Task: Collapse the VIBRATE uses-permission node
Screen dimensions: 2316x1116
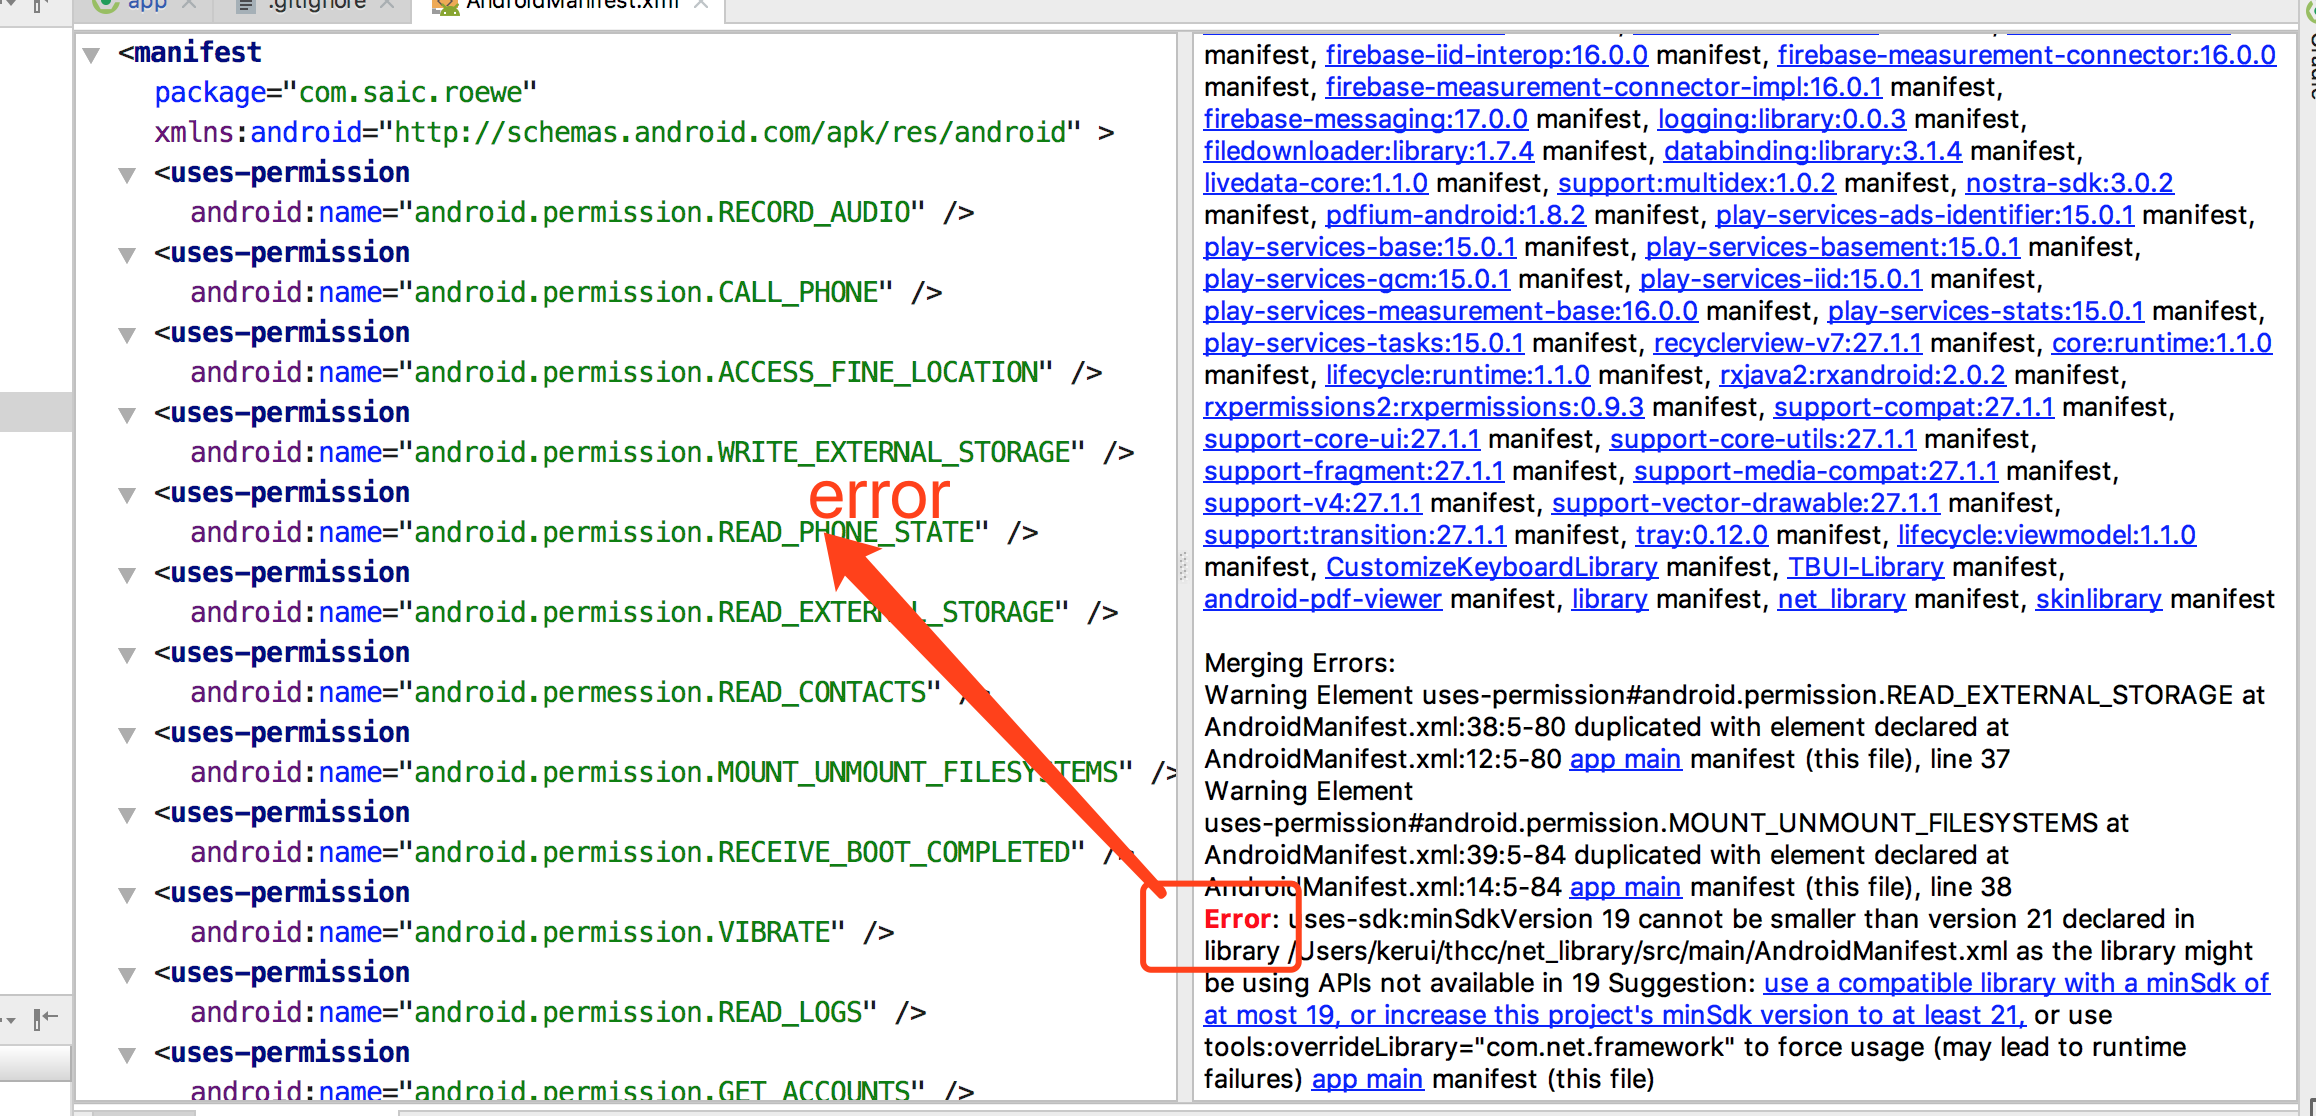Action: [127, 895]
